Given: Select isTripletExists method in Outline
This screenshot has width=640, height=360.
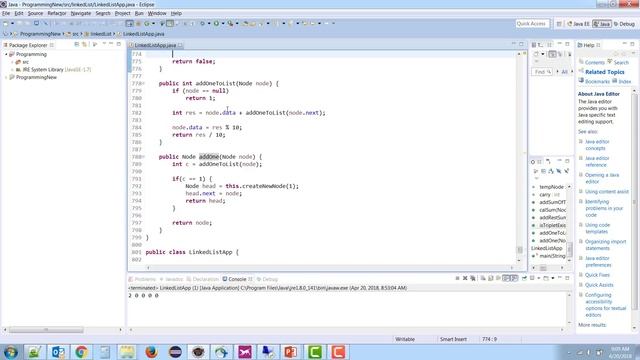Looking at the screenshot, I should coord(552,225).
